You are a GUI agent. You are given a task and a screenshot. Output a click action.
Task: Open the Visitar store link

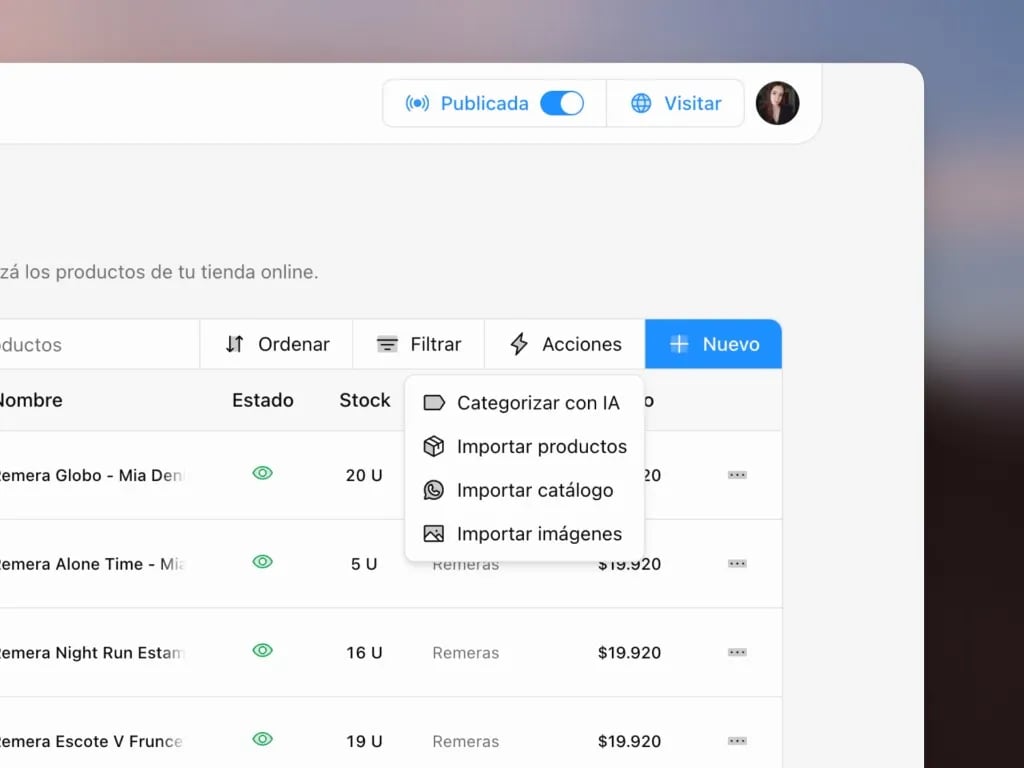point(675,103)
